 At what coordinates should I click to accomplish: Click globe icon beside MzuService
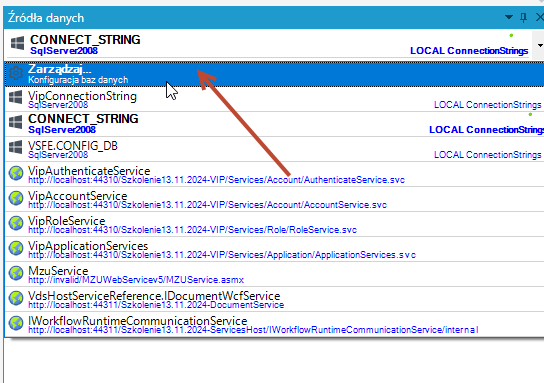click(16, 273)
